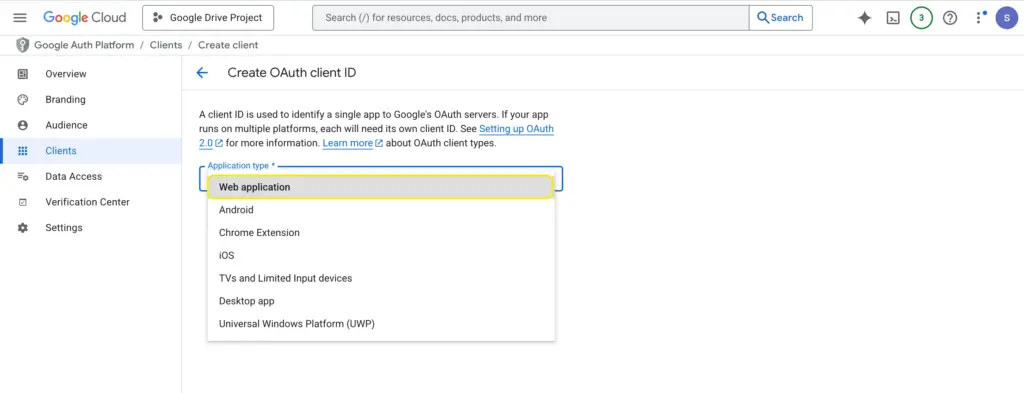The width and height of the screenshot is (1024, 393).
Task: Click the external-link icon after 2.0
Action: (219, 143)
